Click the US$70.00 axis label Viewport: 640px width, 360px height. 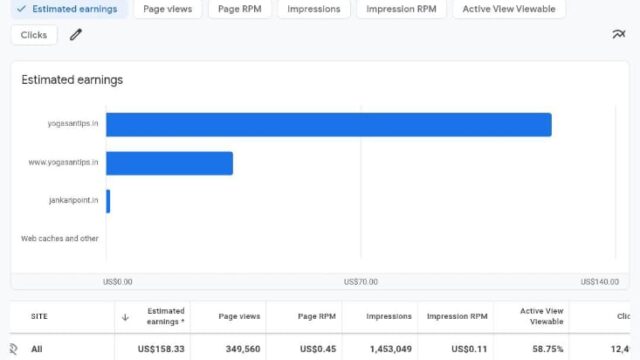point(361,282)
